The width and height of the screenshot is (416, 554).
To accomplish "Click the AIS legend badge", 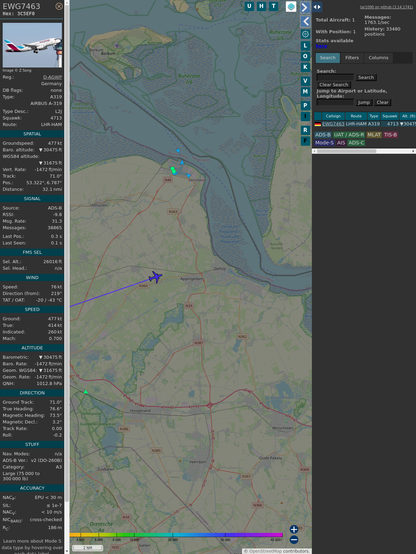I will [x=341, y=143].
